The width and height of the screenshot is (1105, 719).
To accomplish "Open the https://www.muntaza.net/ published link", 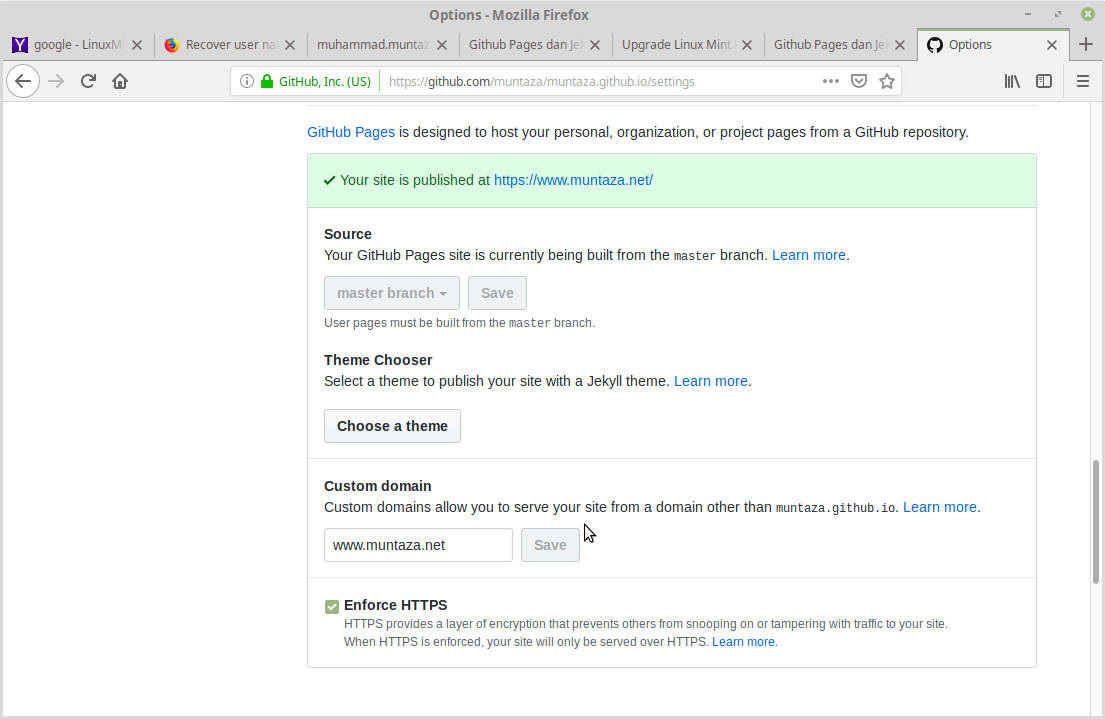I will pyautogui.click(x=573, y=180).
